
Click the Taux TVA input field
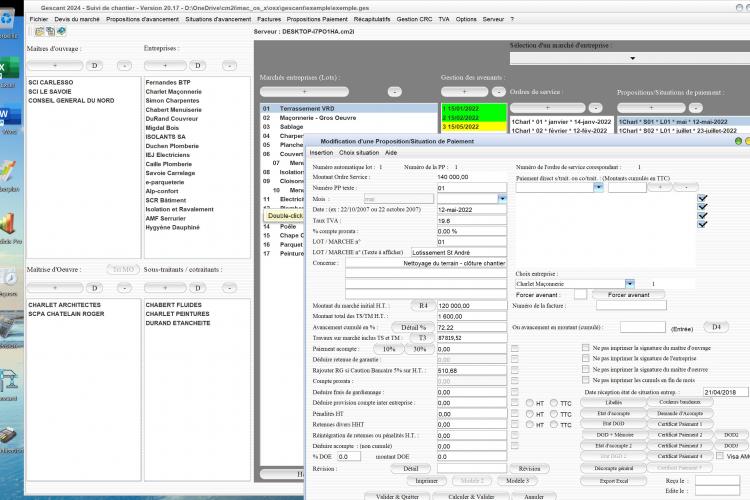(472, 221)
